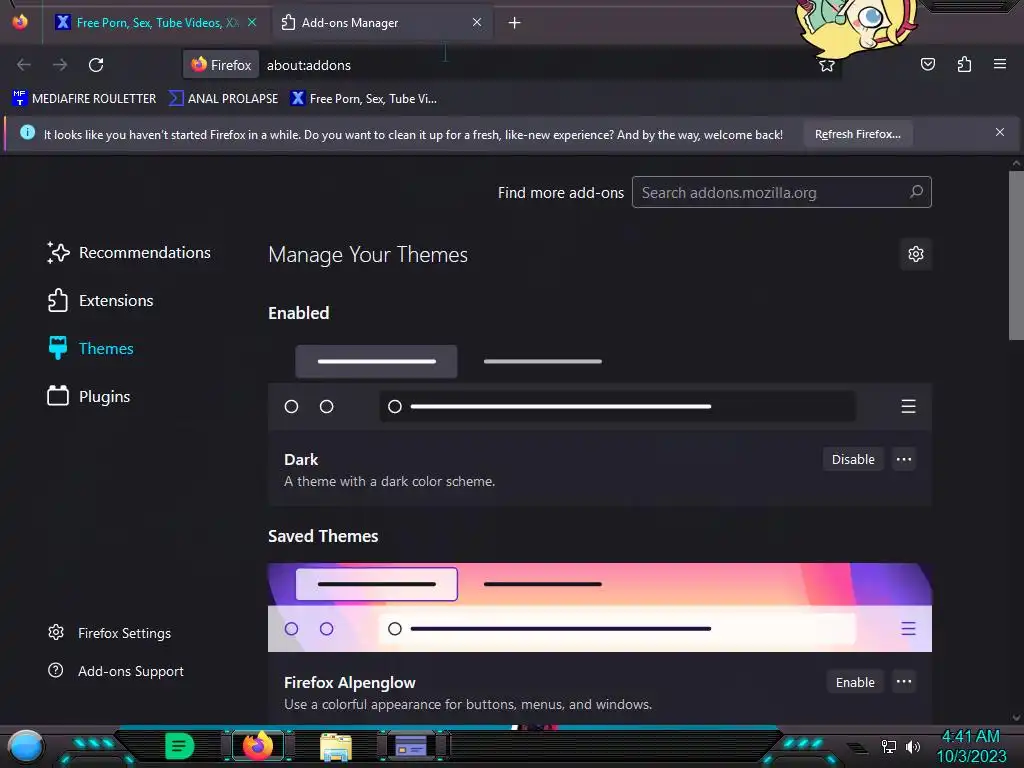Enable the Firefox Alpenglow theme
Screen dimensions: 1024x768
pos(855,682)
